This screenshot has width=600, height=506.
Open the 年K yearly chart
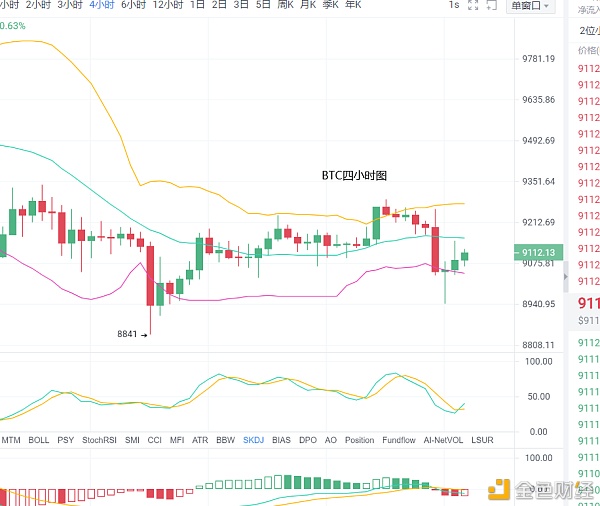pyautogui.click(x=353, y=5)
